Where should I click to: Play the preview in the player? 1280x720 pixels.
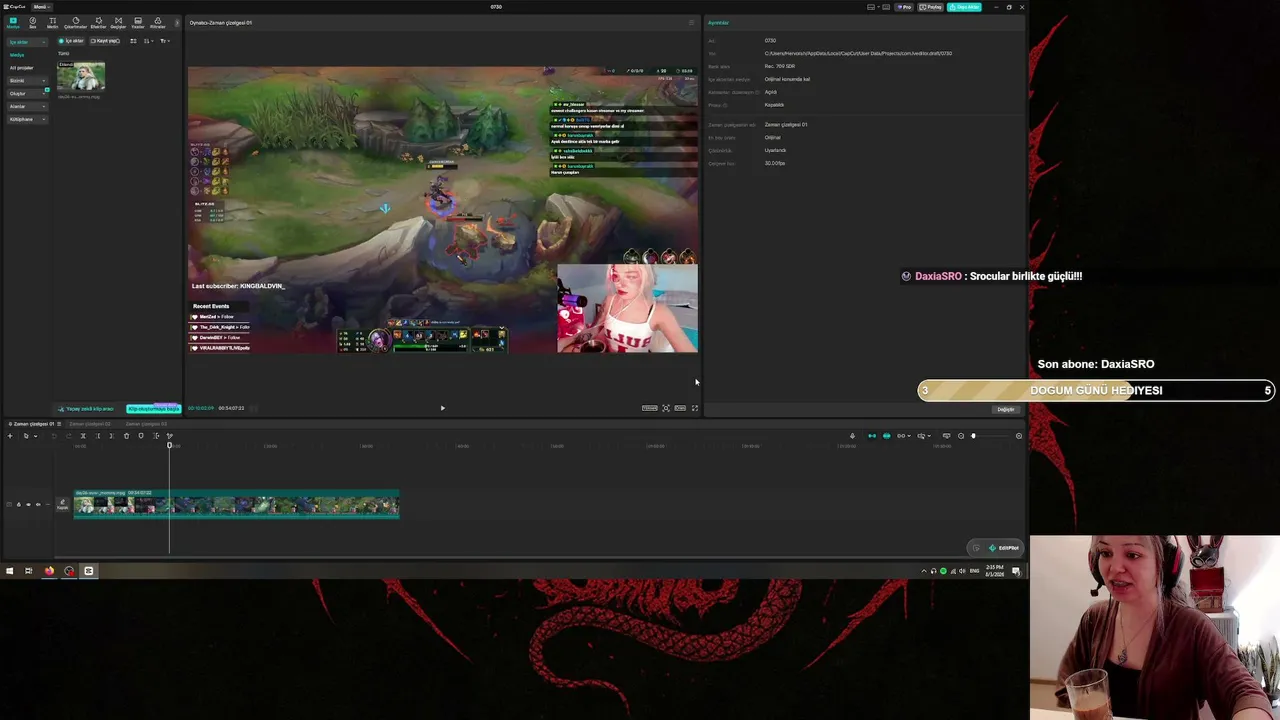pyautogui.click(x=442, y=408)
